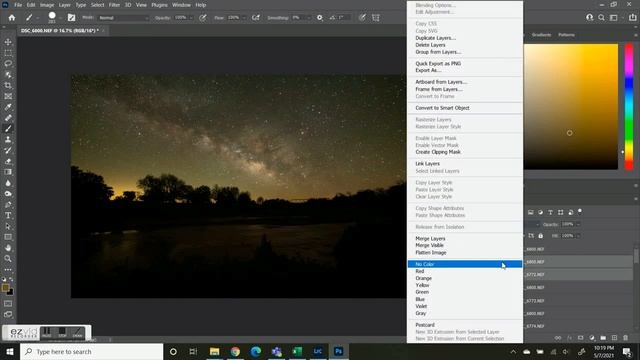The height and width of the screenshot is (360, 640).
Task: Select the Lasso tool
Action: pyautogui.click(x=8, y=64)
